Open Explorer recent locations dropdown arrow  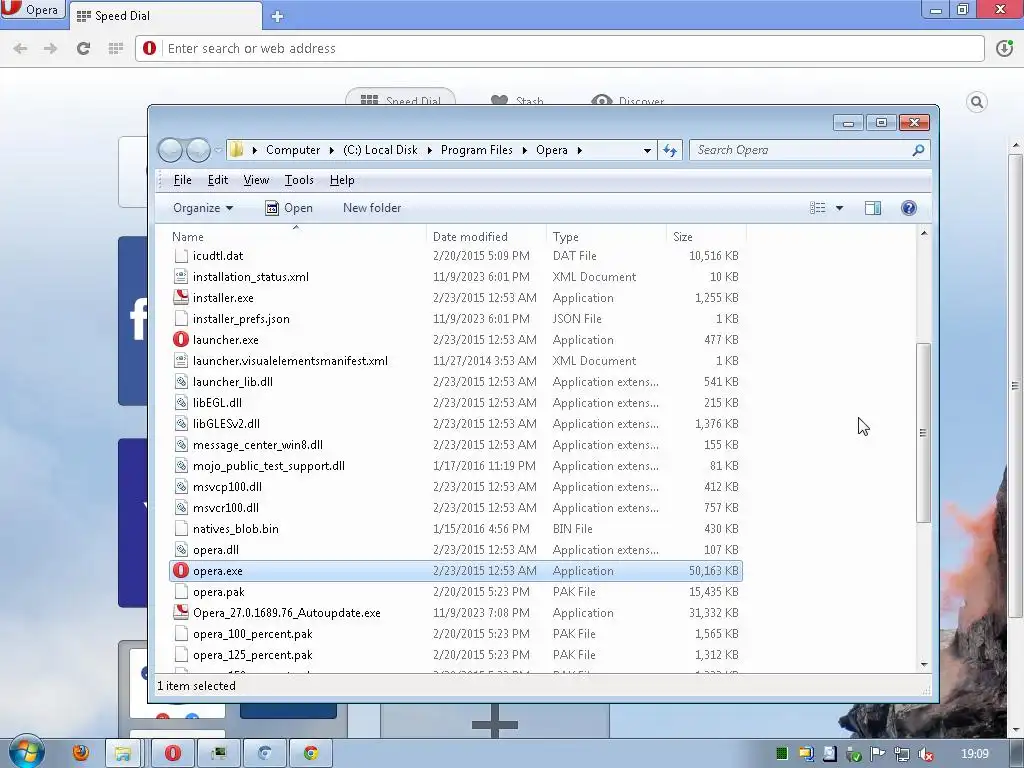point(218,150)
